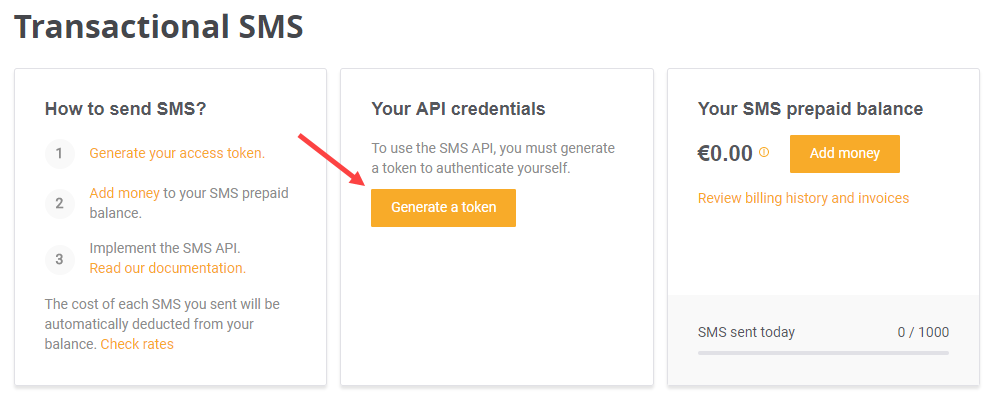
Task: Follow the Add money link in step 2
Action: coord(124,193)
